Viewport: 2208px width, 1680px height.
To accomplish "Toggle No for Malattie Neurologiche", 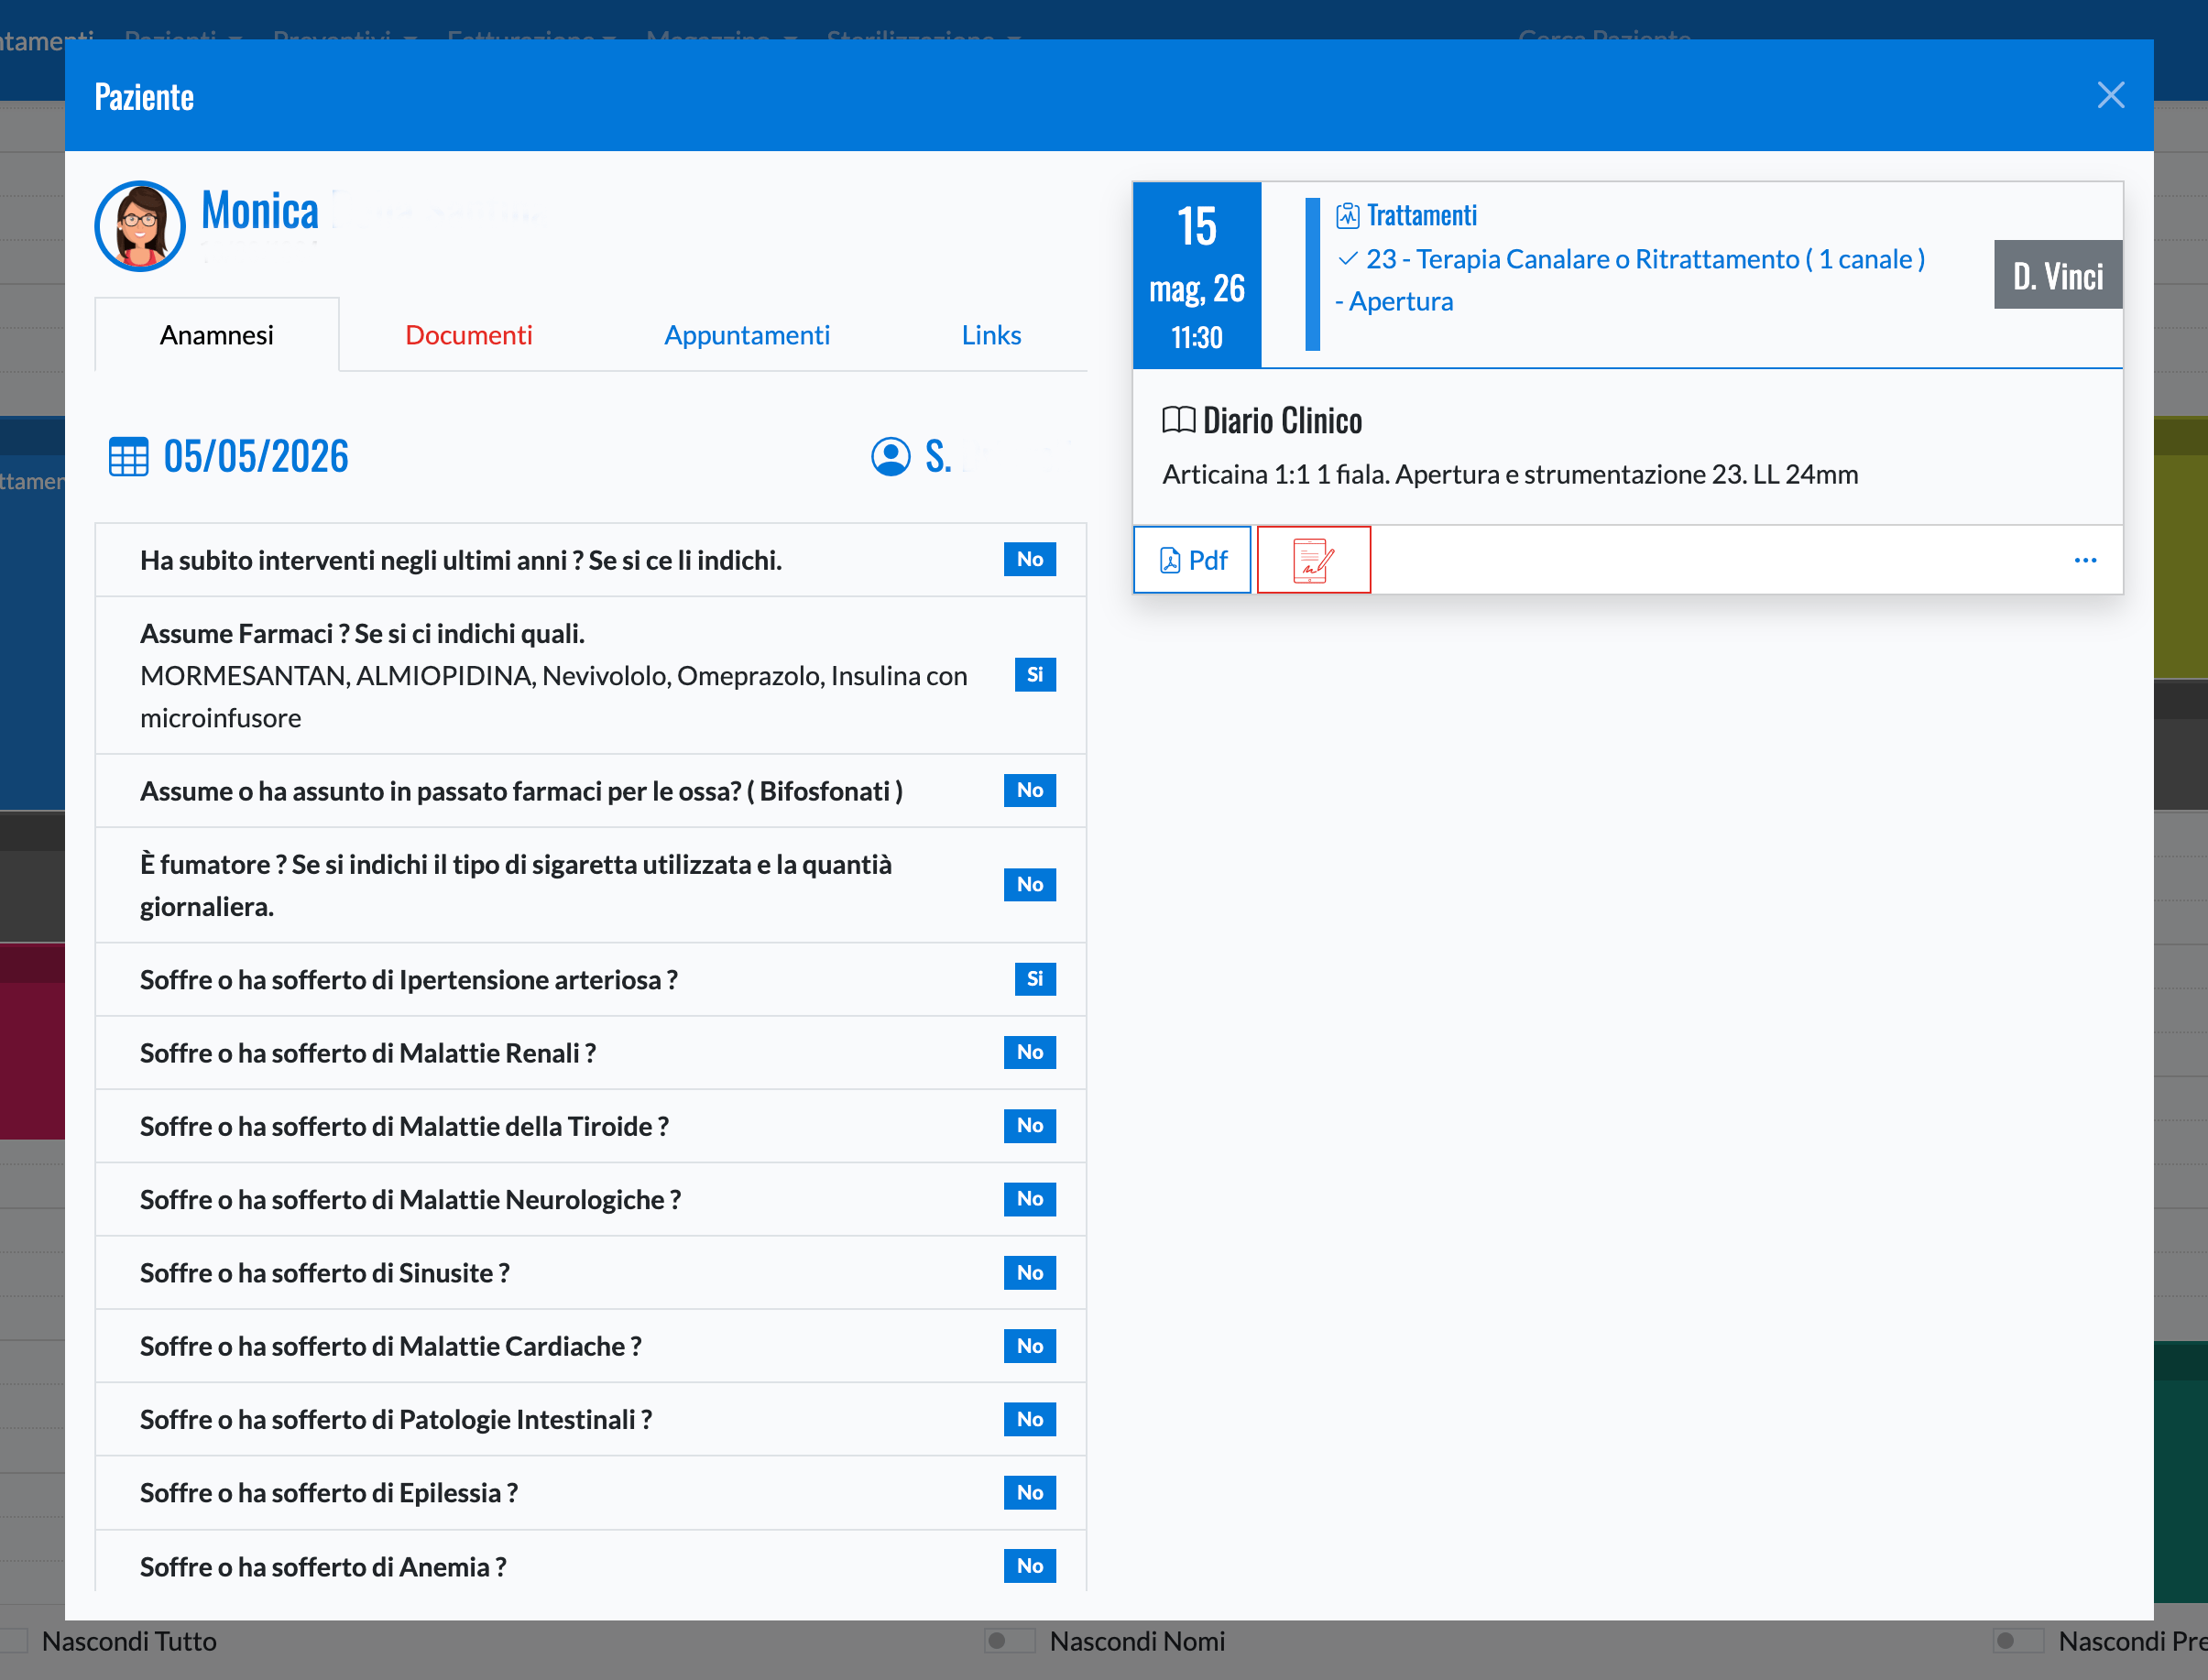I will [1030, 1199].
